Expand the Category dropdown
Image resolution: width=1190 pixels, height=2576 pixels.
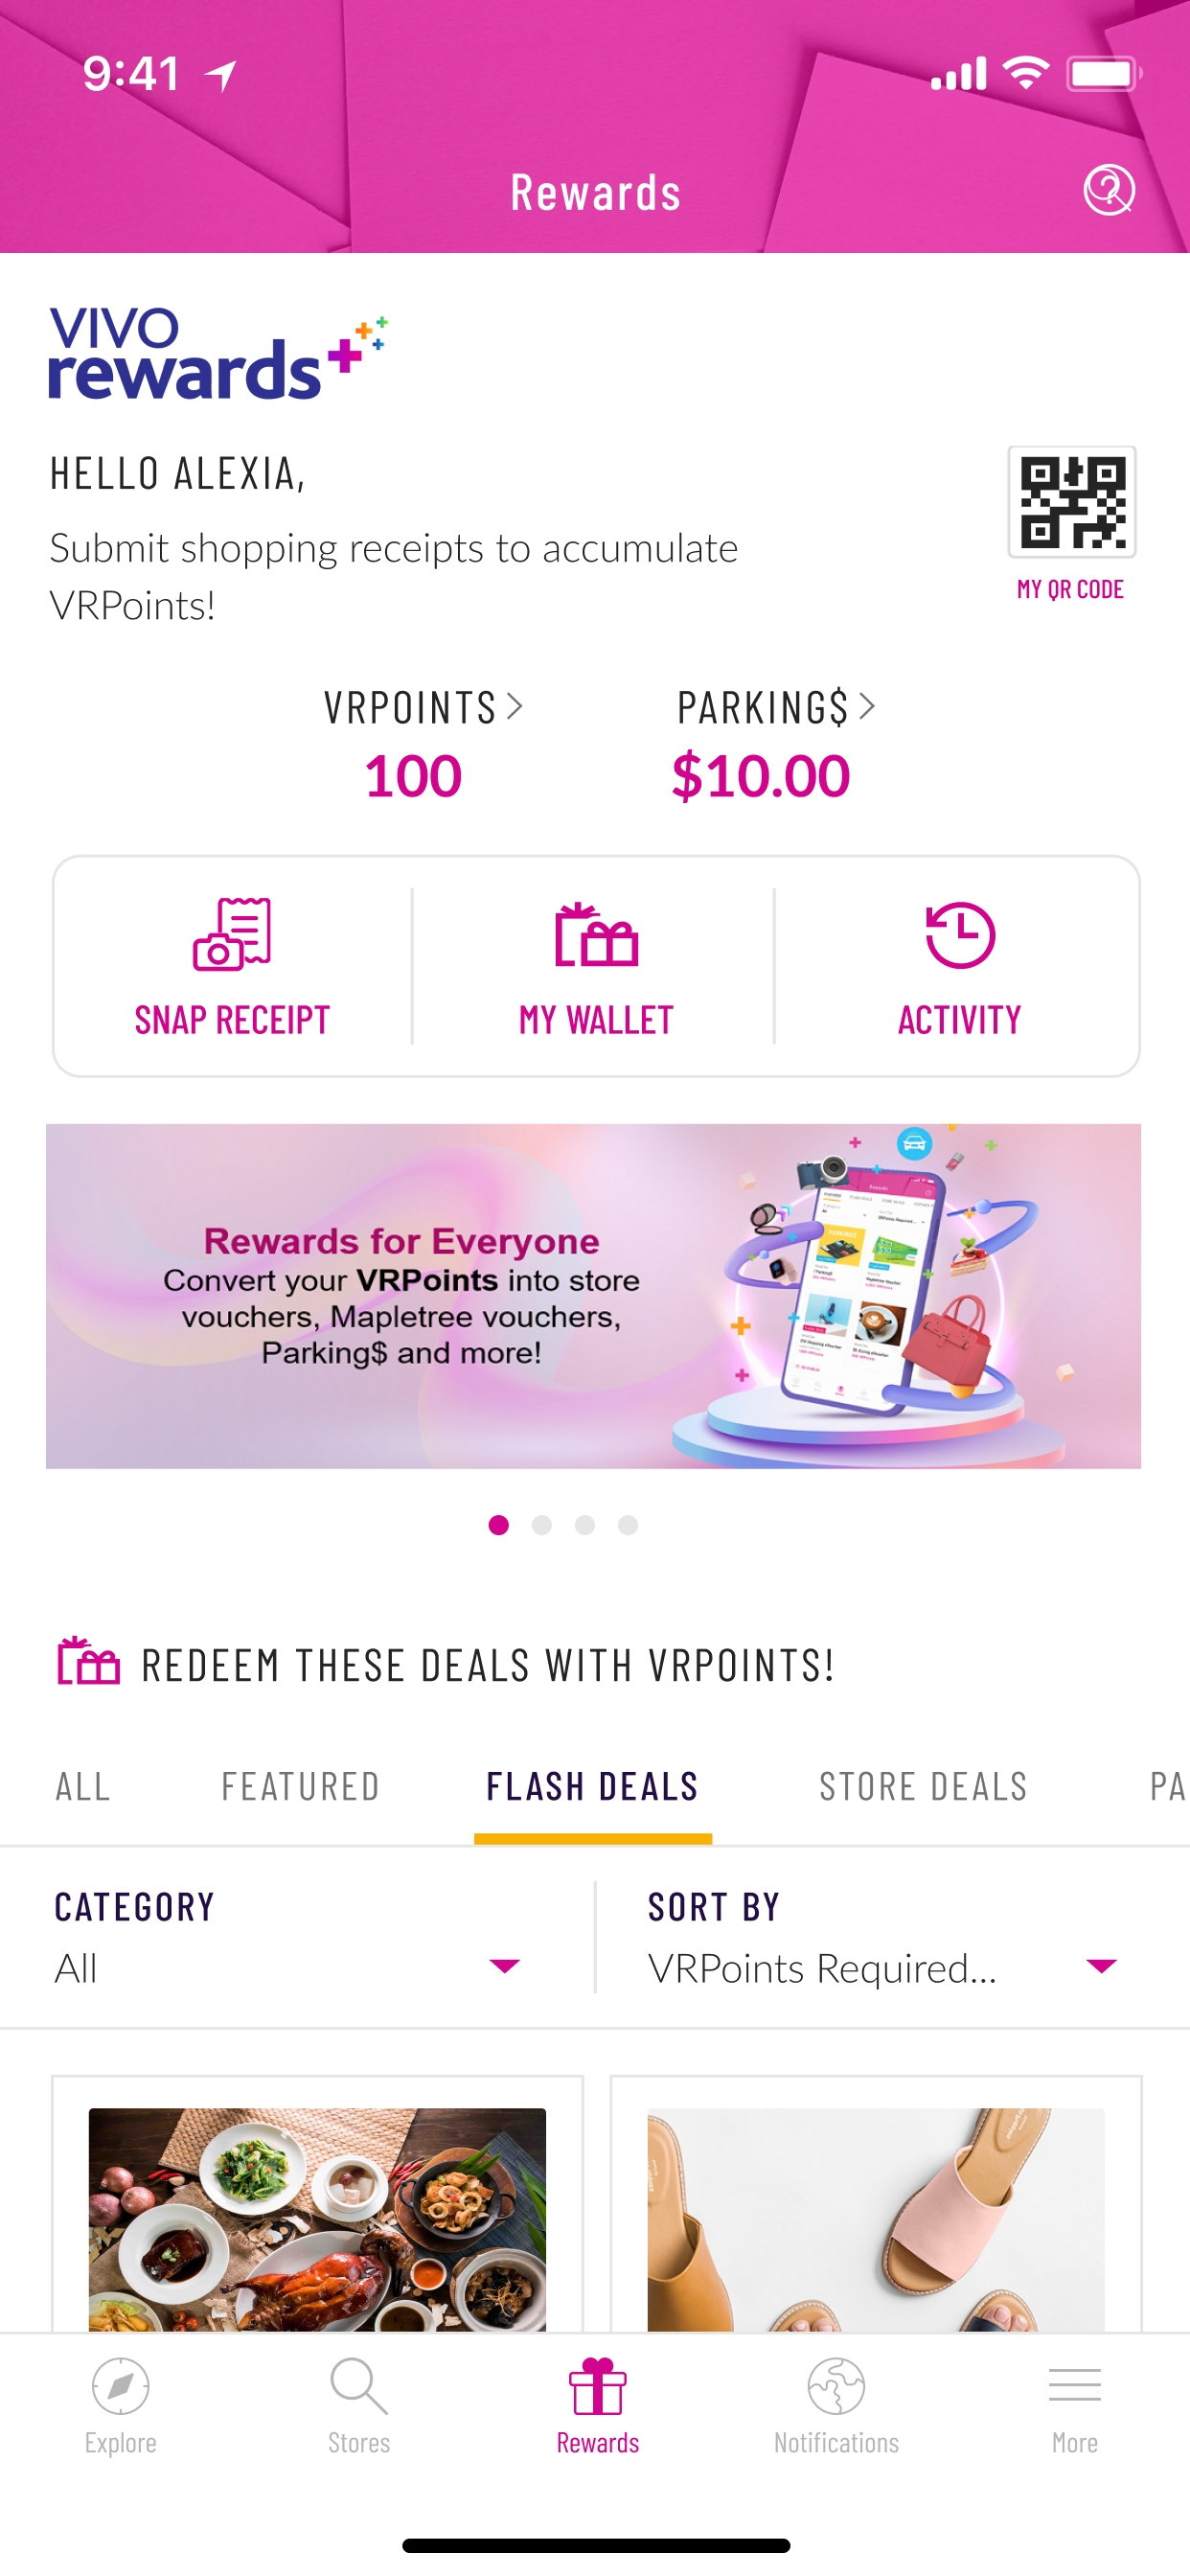click(x=290, y=1938)
